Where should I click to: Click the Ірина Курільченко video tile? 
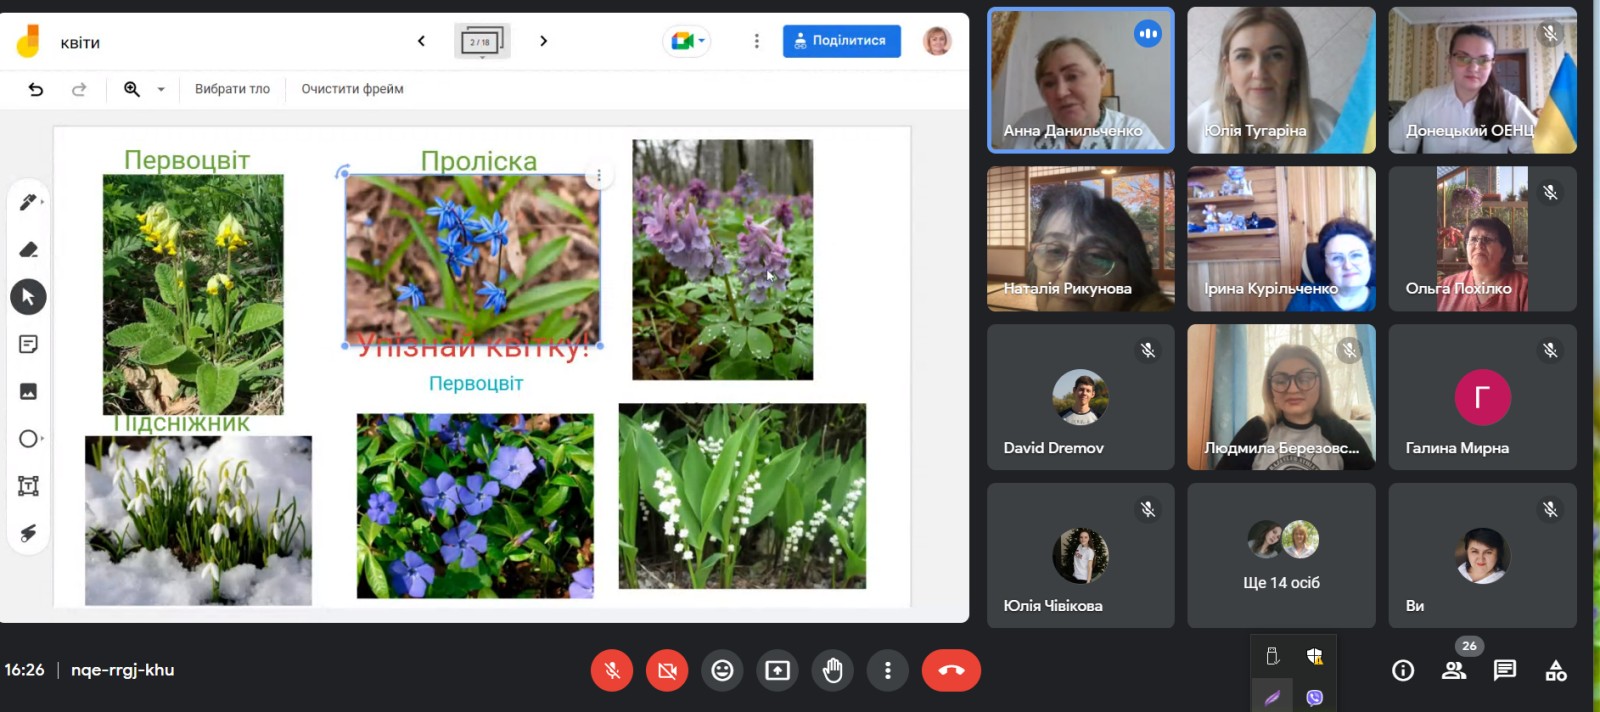coord(1281,238)
